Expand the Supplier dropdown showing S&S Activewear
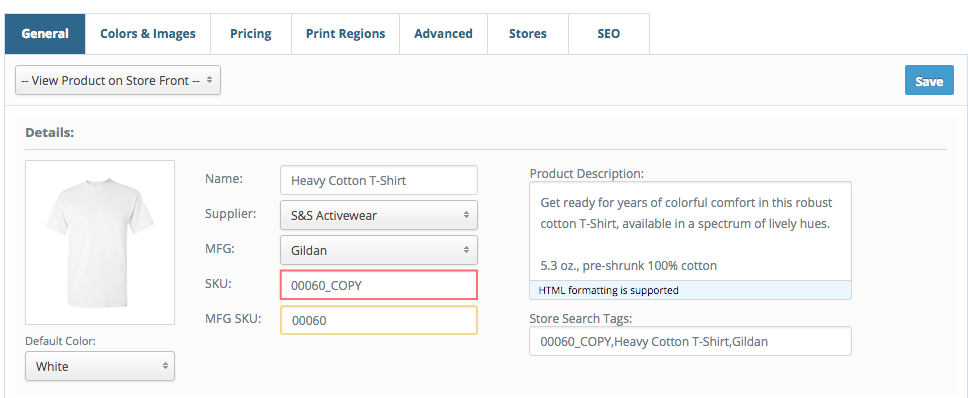 click(378, 215)
